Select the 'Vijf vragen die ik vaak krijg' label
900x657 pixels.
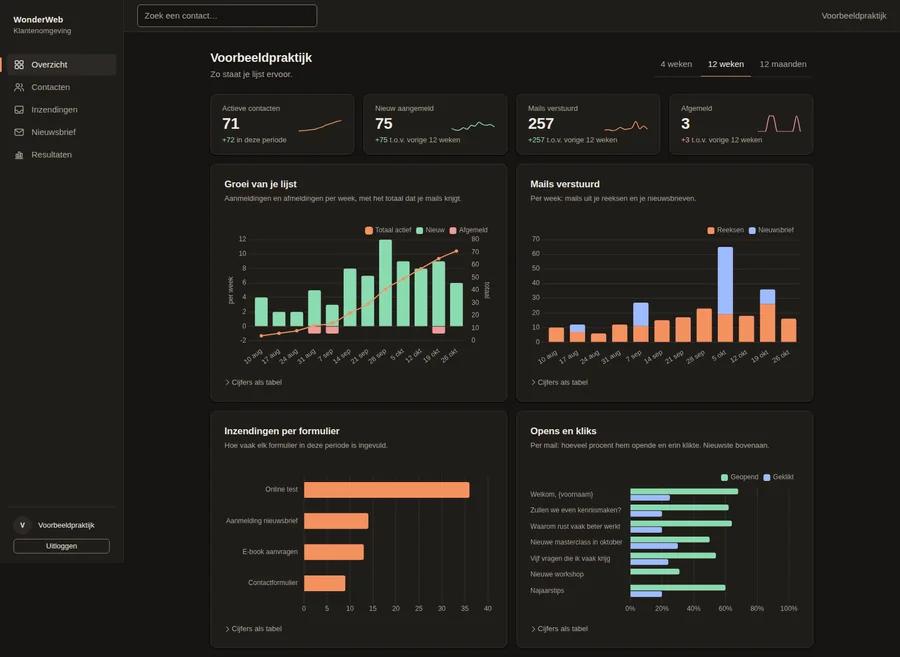pos(570,558)
